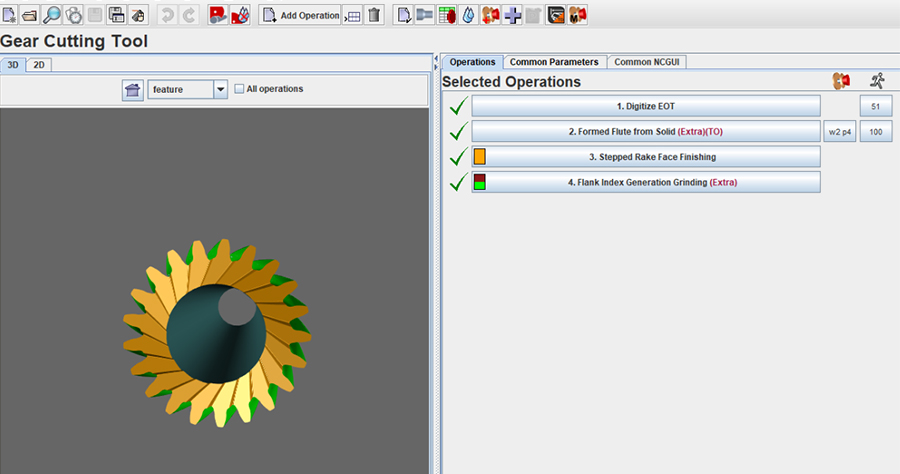Viewport: 900px width, 474px height.
Task: Click the running man icon
Action: [877, 81]
